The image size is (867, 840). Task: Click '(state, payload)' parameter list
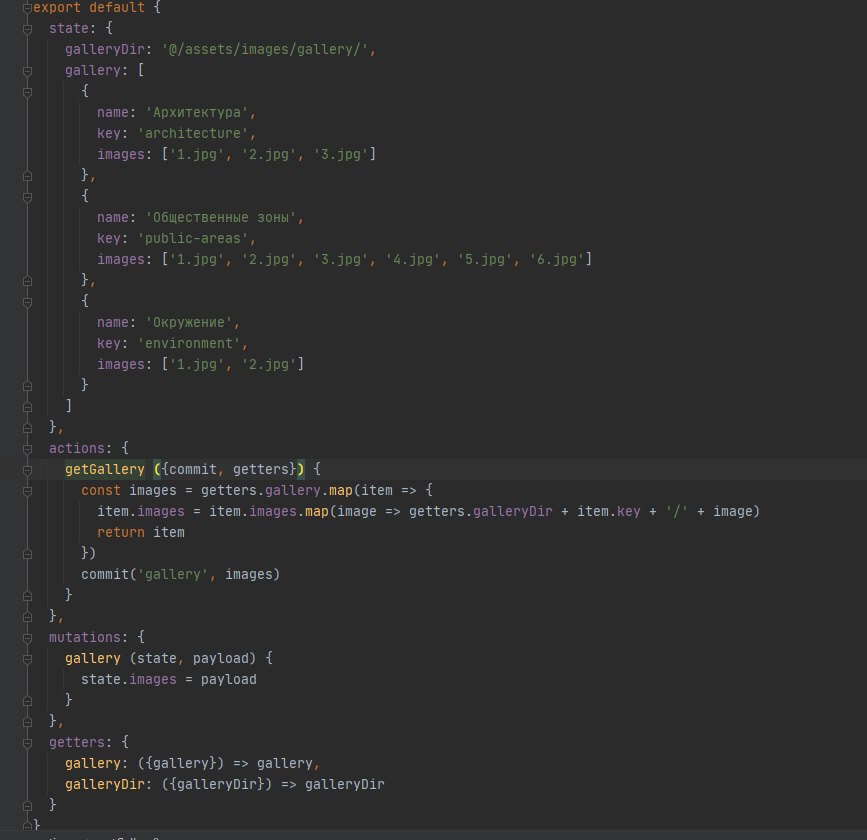tap(192, 658)
